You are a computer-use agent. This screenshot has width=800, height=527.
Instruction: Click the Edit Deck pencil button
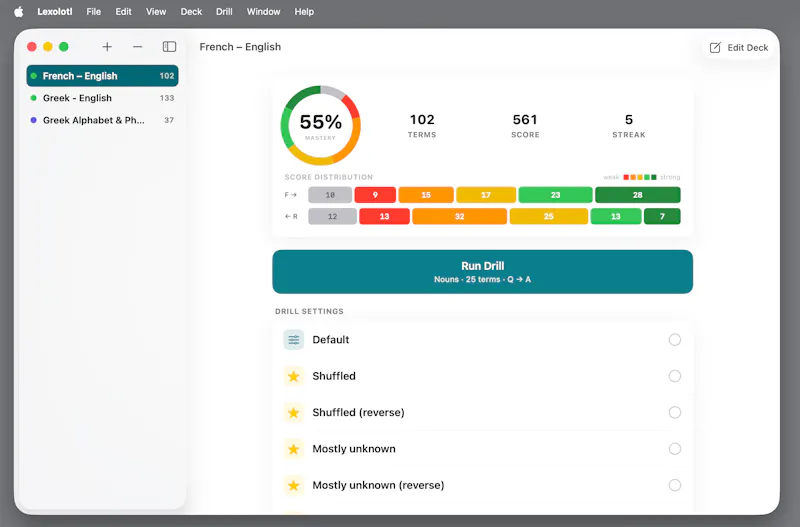pos(739,47)
